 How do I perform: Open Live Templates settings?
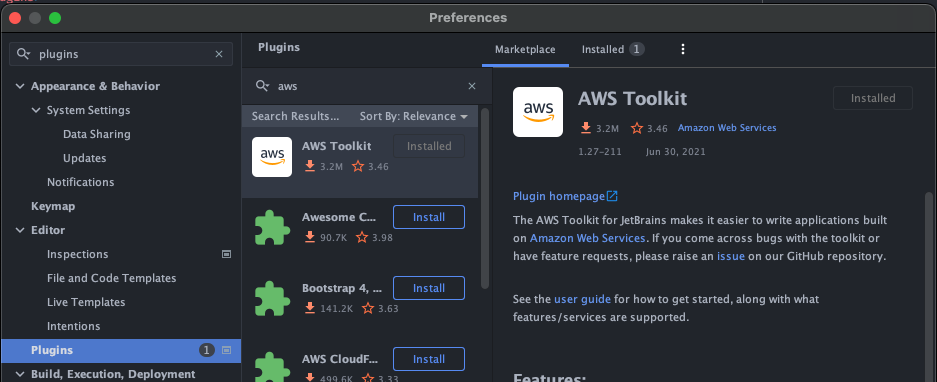coord(86,302)
